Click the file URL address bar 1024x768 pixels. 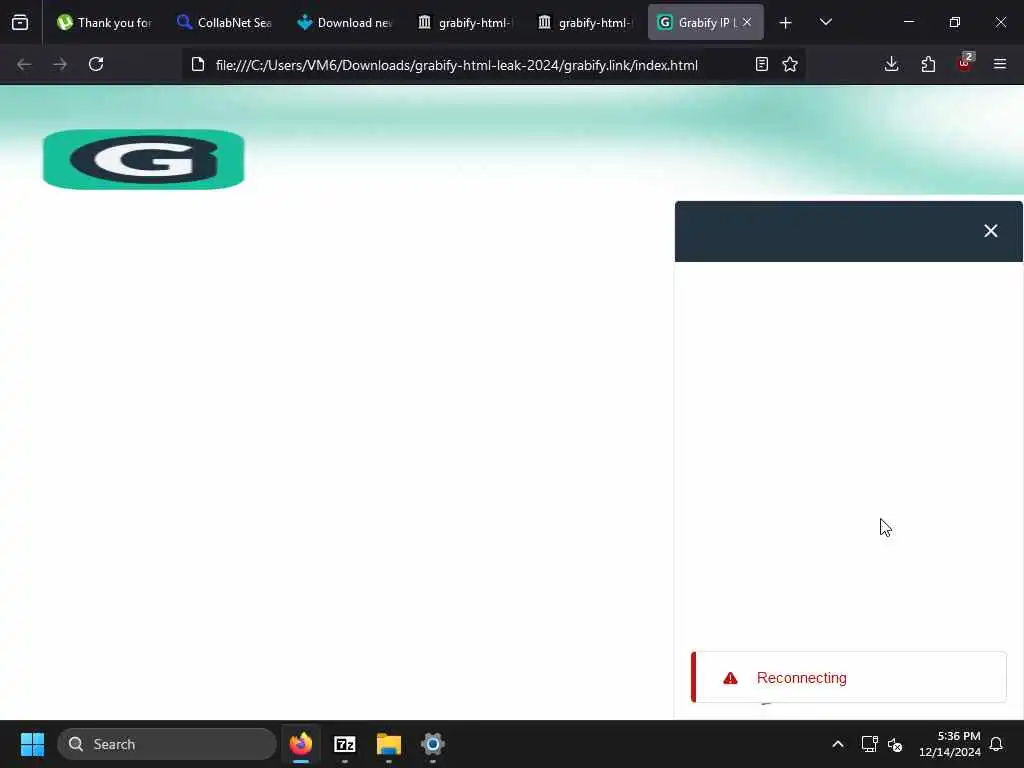(456, 65)
